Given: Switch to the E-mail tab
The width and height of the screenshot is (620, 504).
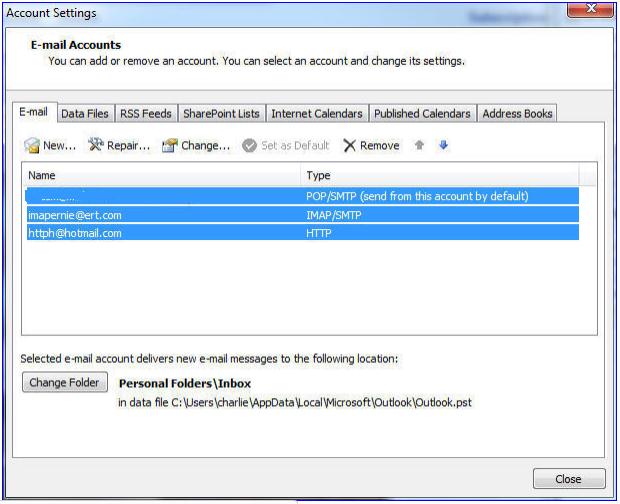Looking at the screenshot, I should coord(33,113).
